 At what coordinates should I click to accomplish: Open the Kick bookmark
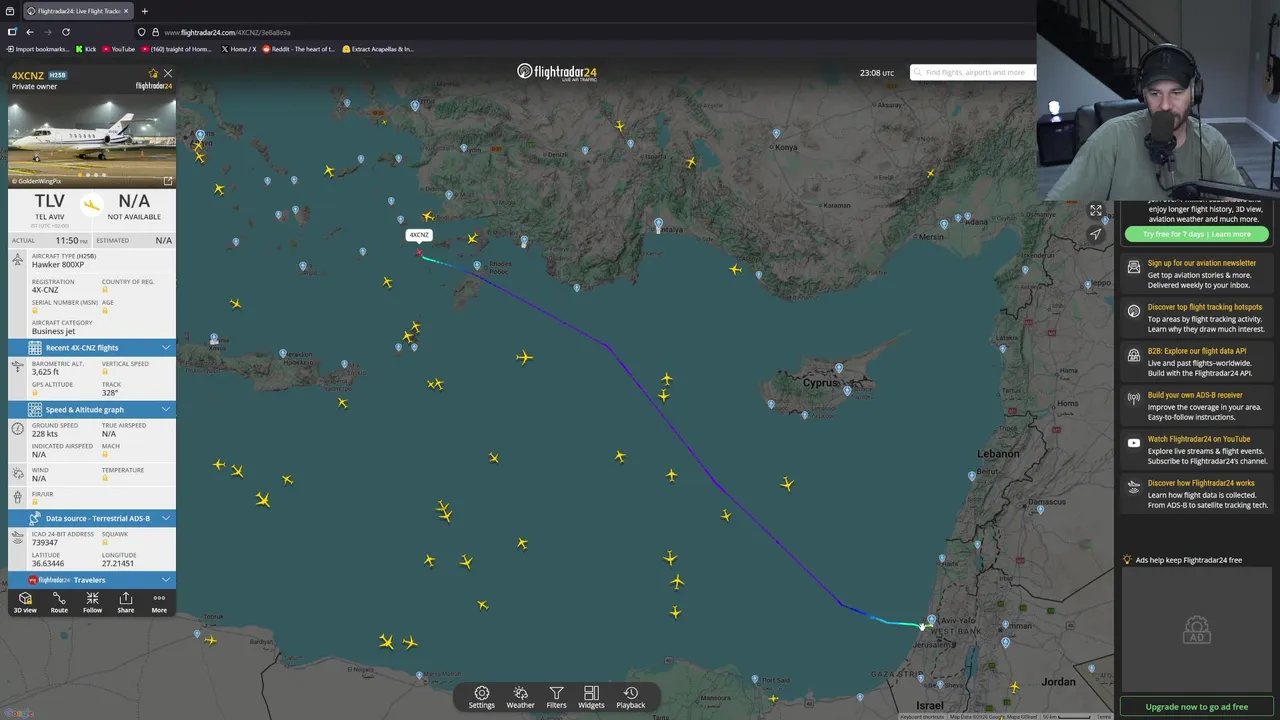[86, 49]
